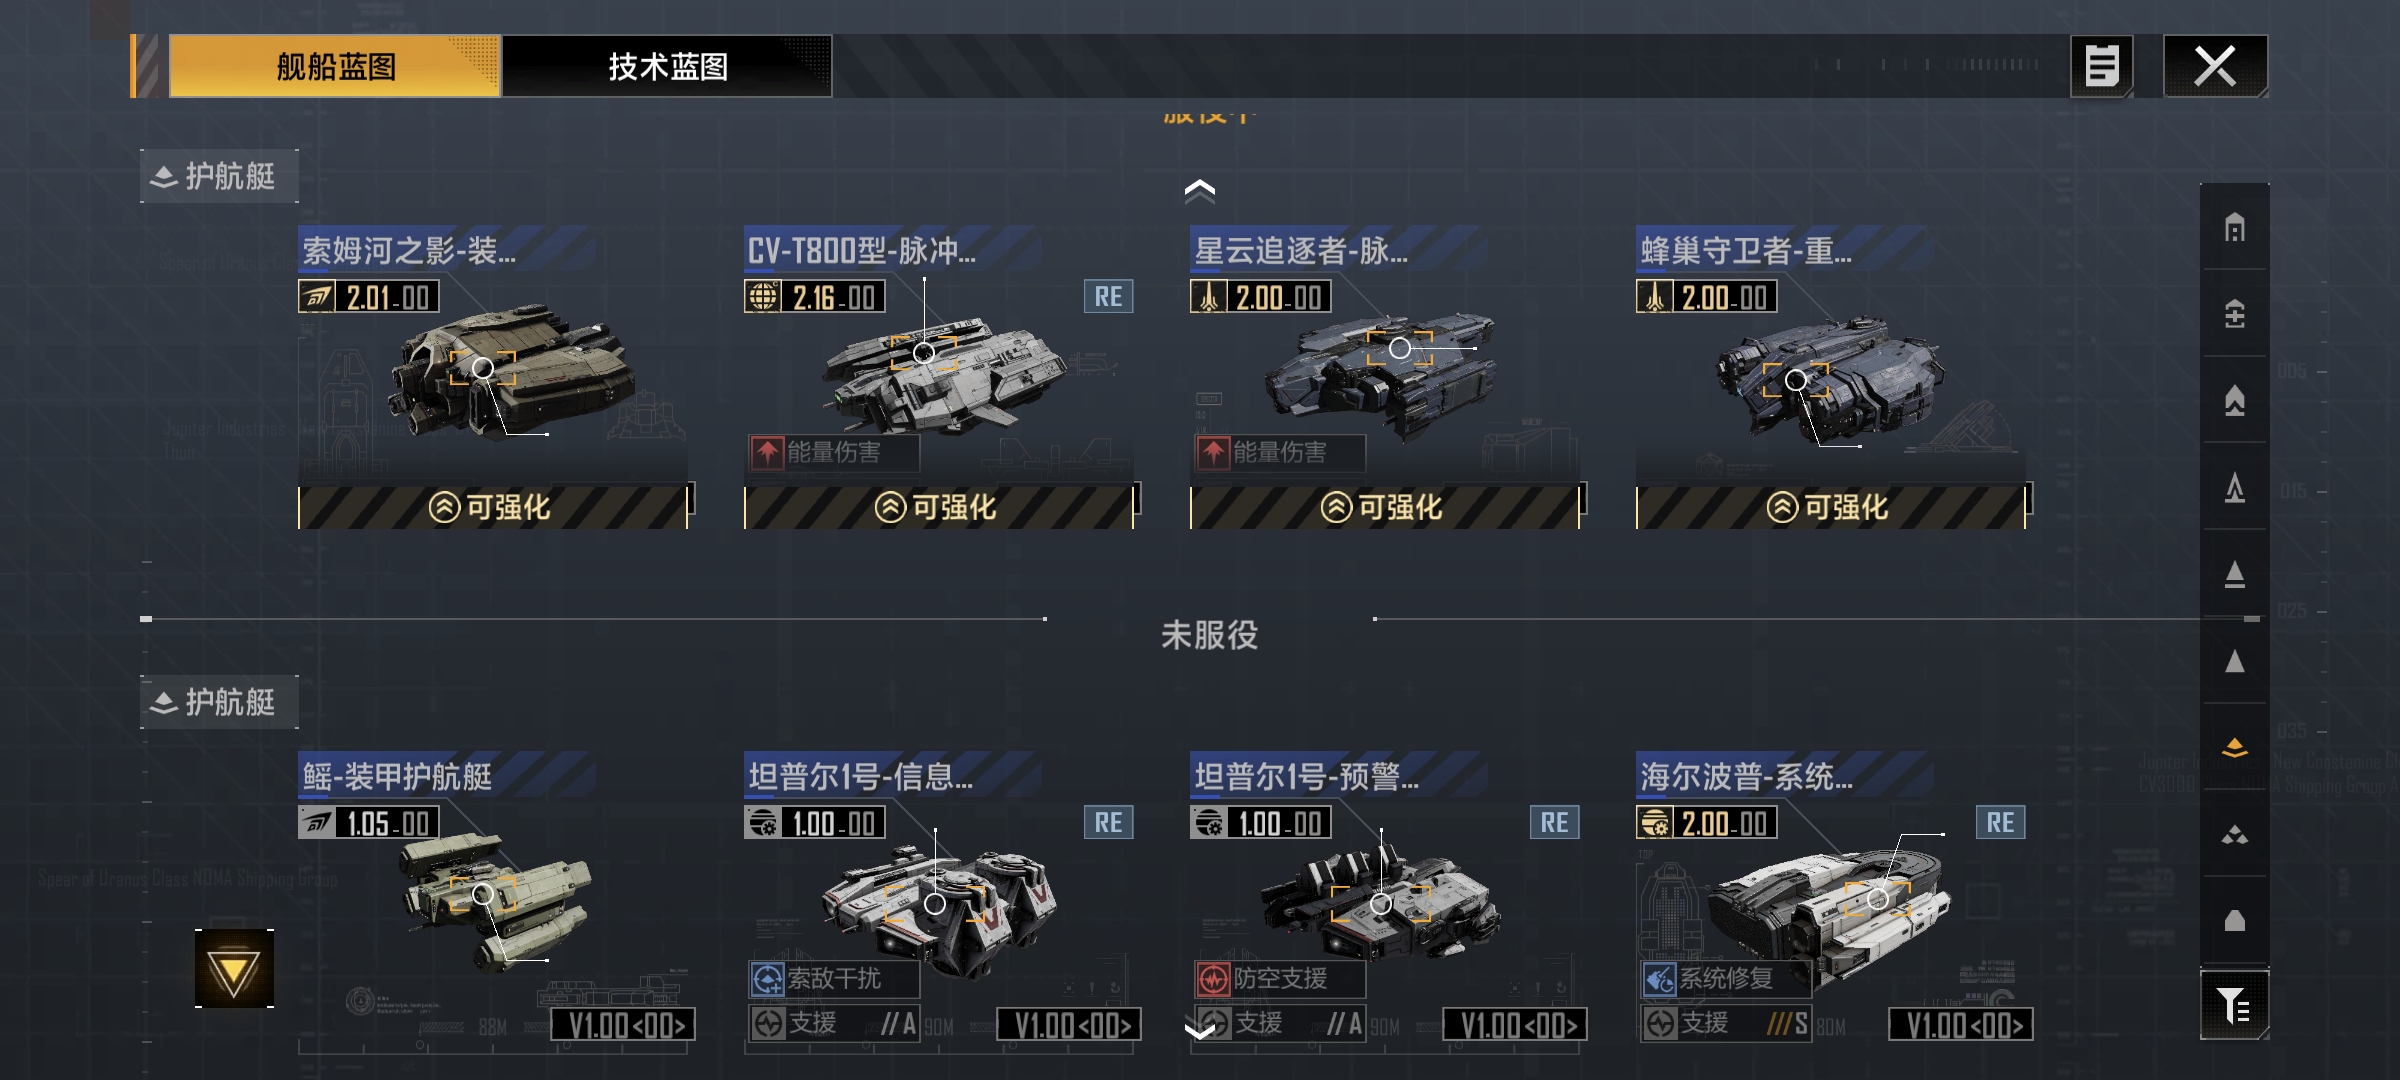Open the 星云追逐者 ship thumbnail
Screen dimensions: 2400x1080
(x=1384, y=375)
